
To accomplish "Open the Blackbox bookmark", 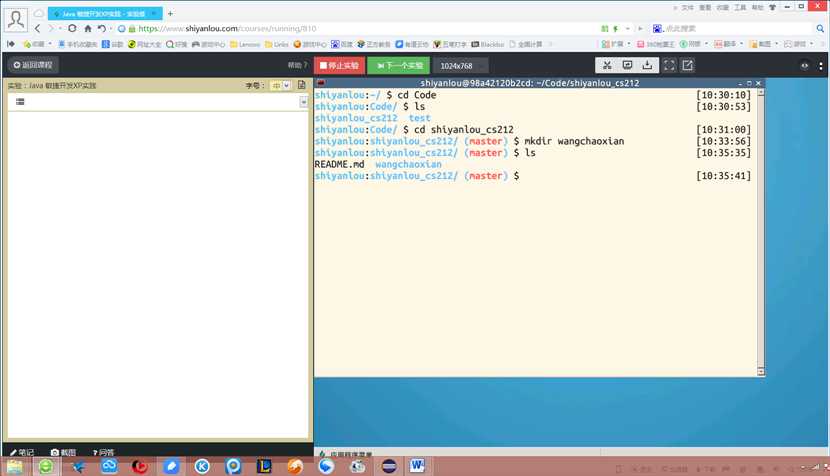I will click(488, 44).
